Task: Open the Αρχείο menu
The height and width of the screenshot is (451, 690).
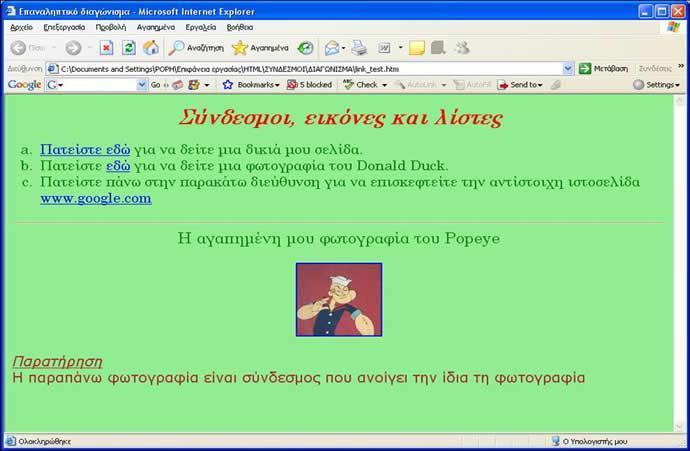Action: pyautogui.click(x=21, y=27)
